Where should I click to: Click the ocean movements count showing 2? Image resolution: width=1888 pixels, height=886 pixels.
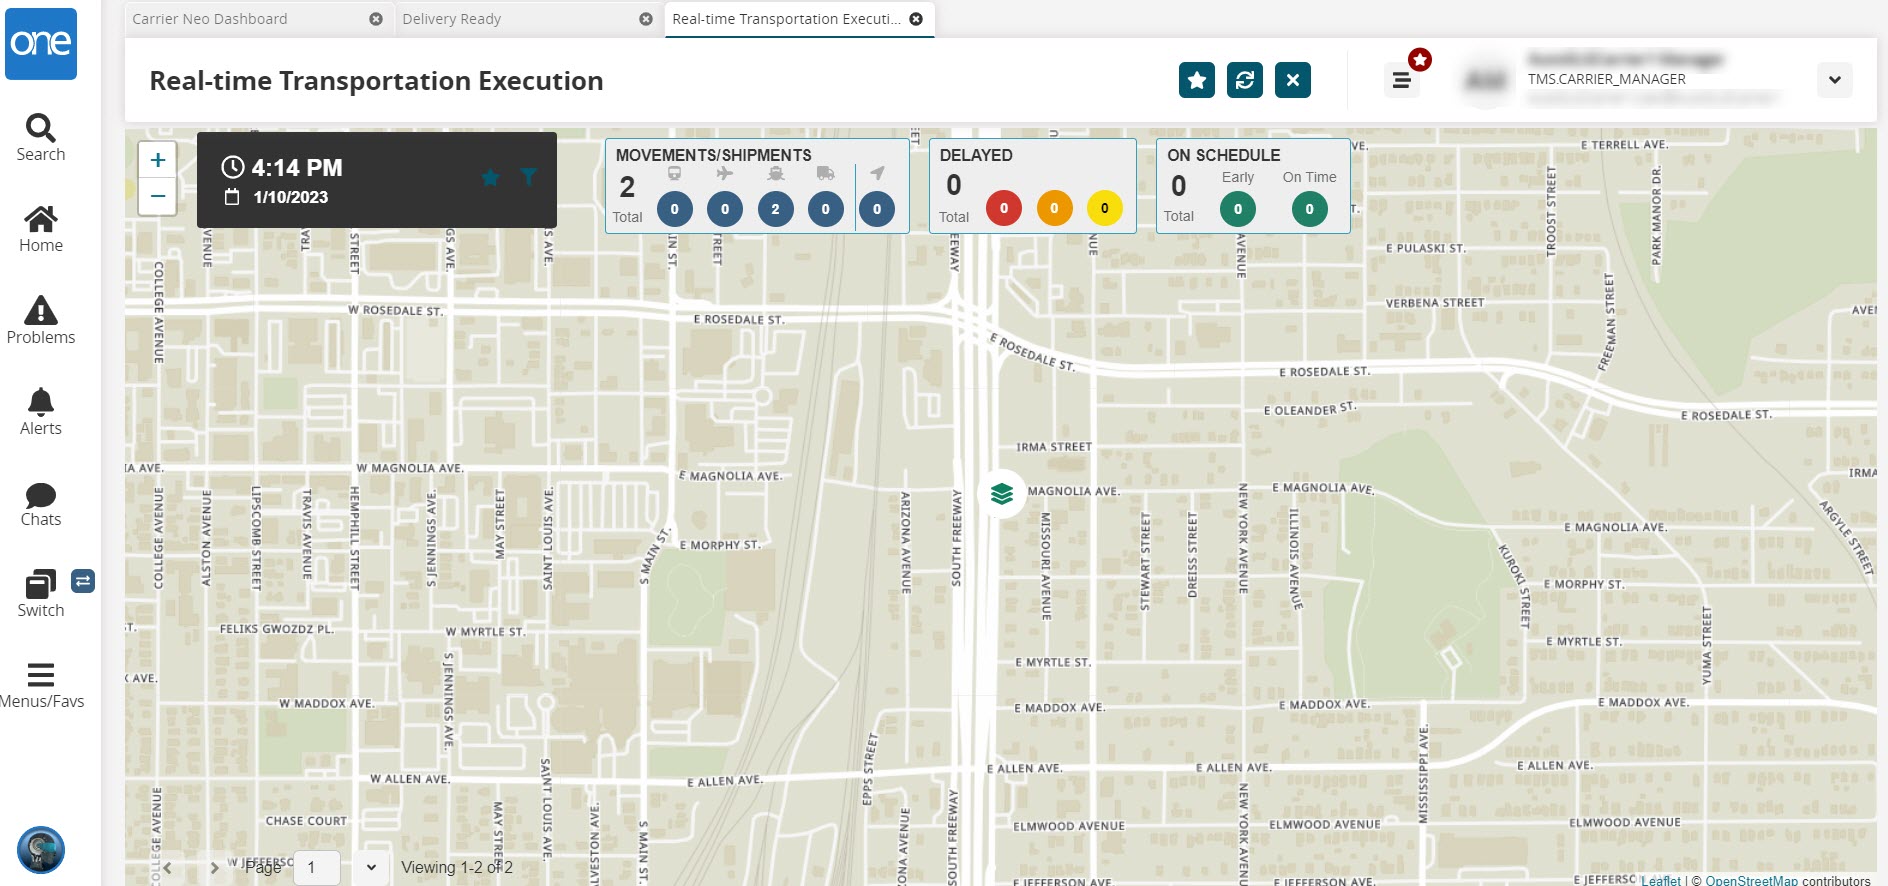[x=776, y=209]
